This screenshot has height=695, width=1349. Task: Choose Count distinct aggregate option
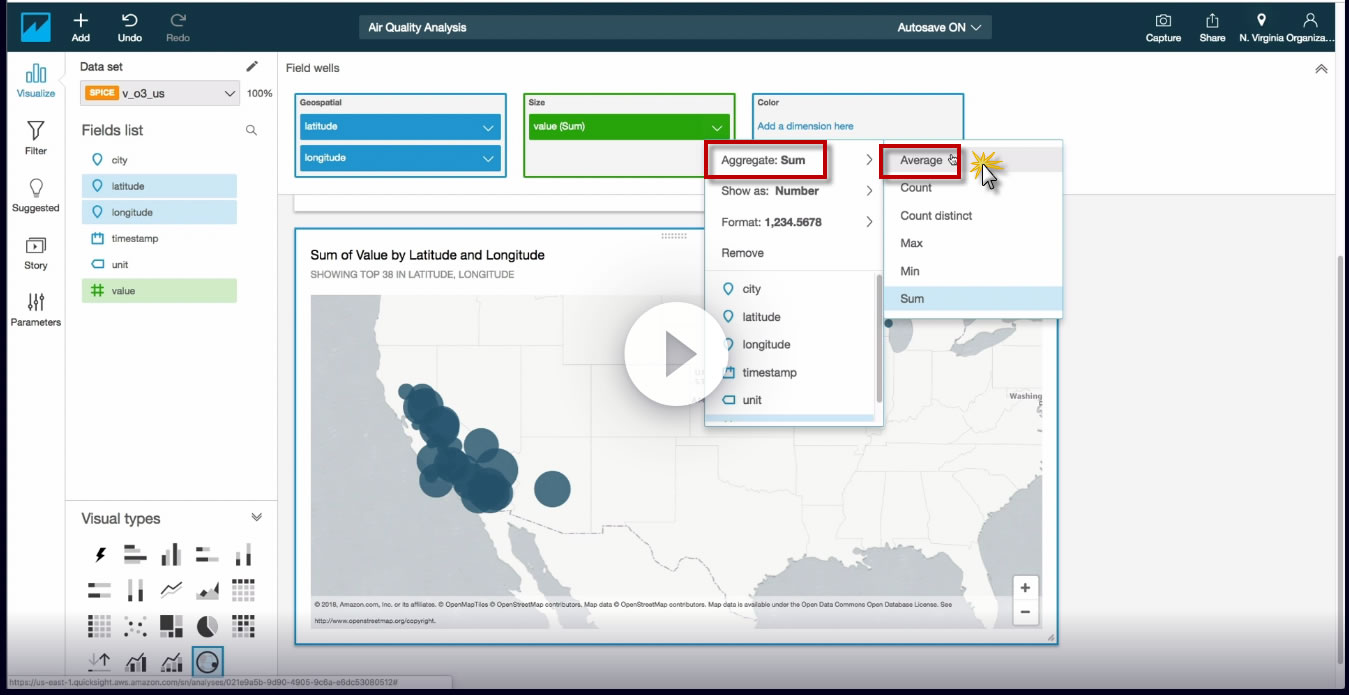[x=936, y=215]
